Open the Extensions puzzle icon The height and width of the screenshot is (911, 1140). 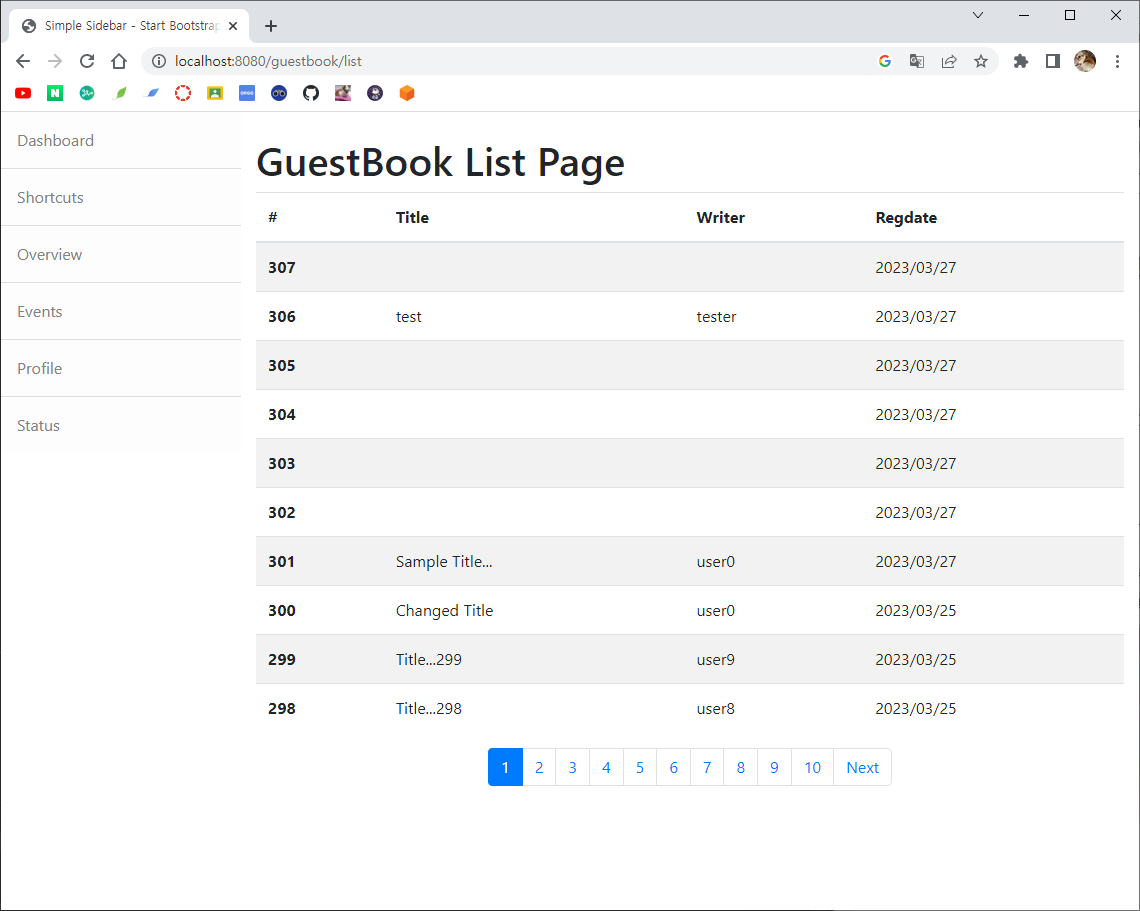pos(1021,61)
